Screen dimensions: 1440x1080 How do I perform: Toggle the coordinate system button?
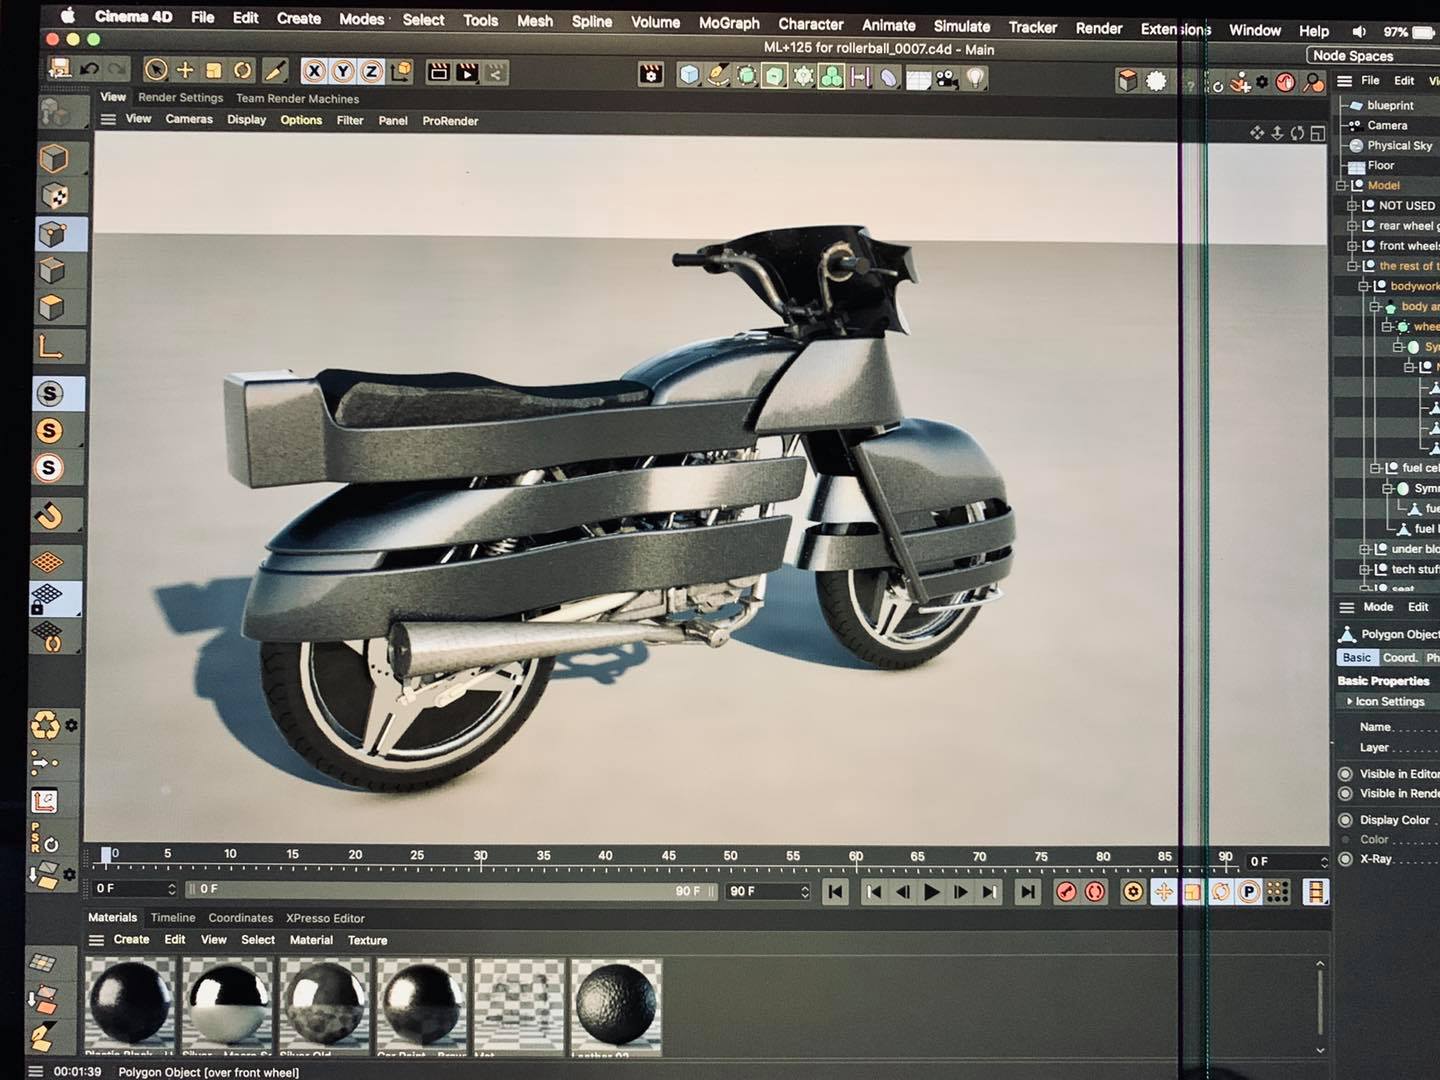[401, 71]
